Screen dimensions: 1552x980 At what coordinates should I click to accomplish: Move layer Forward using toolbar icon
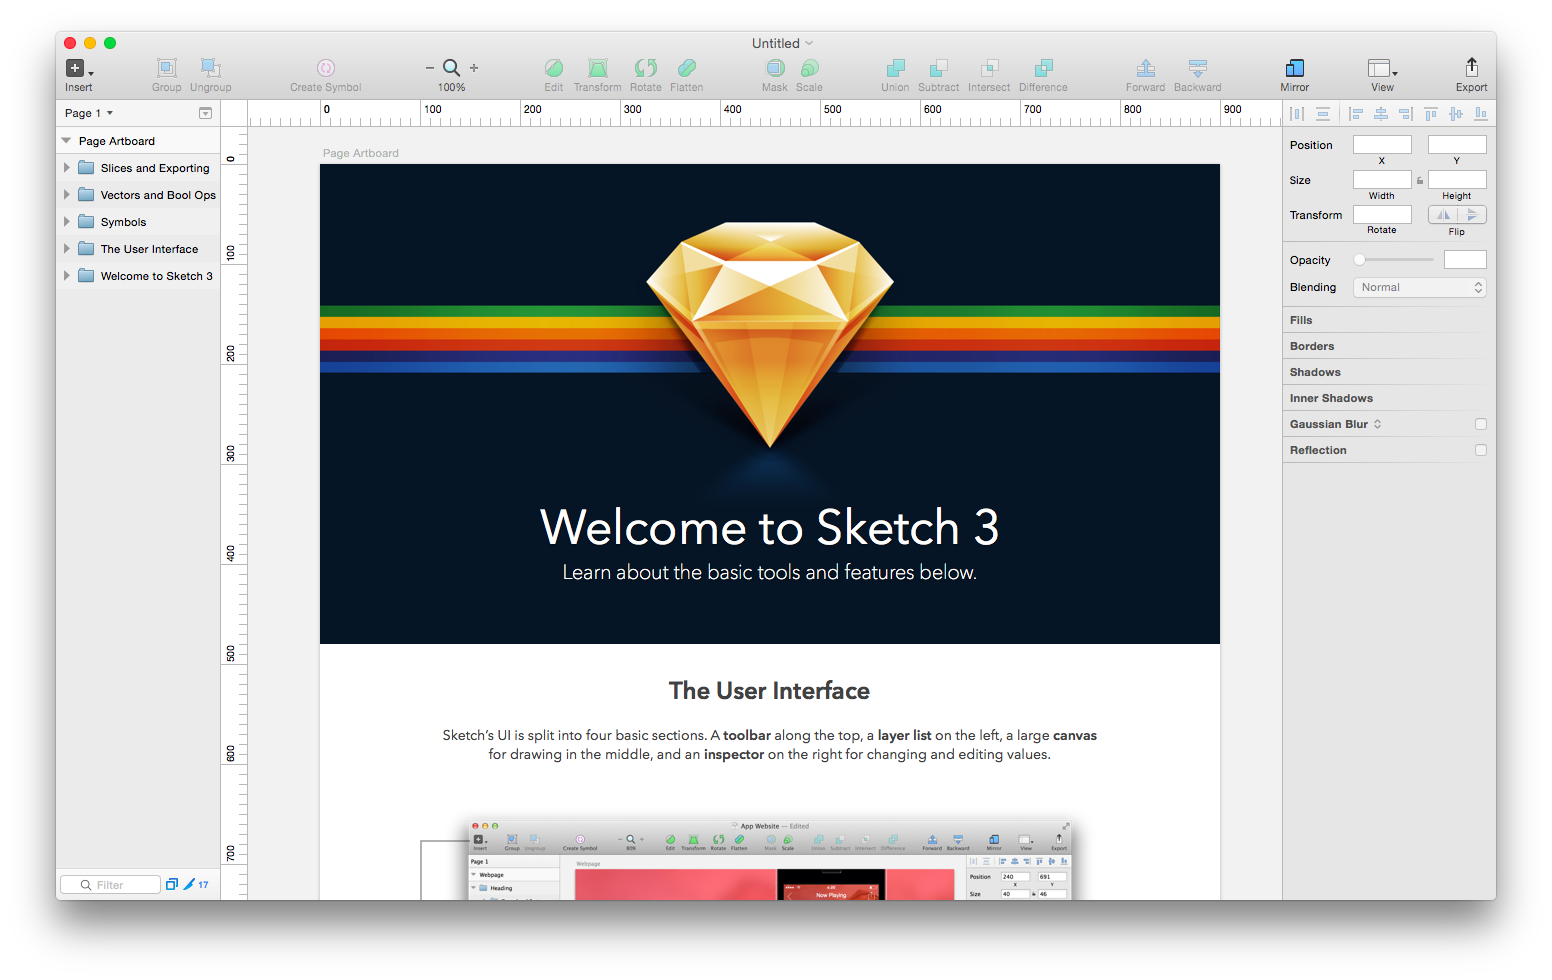(x=1146, y=68)
